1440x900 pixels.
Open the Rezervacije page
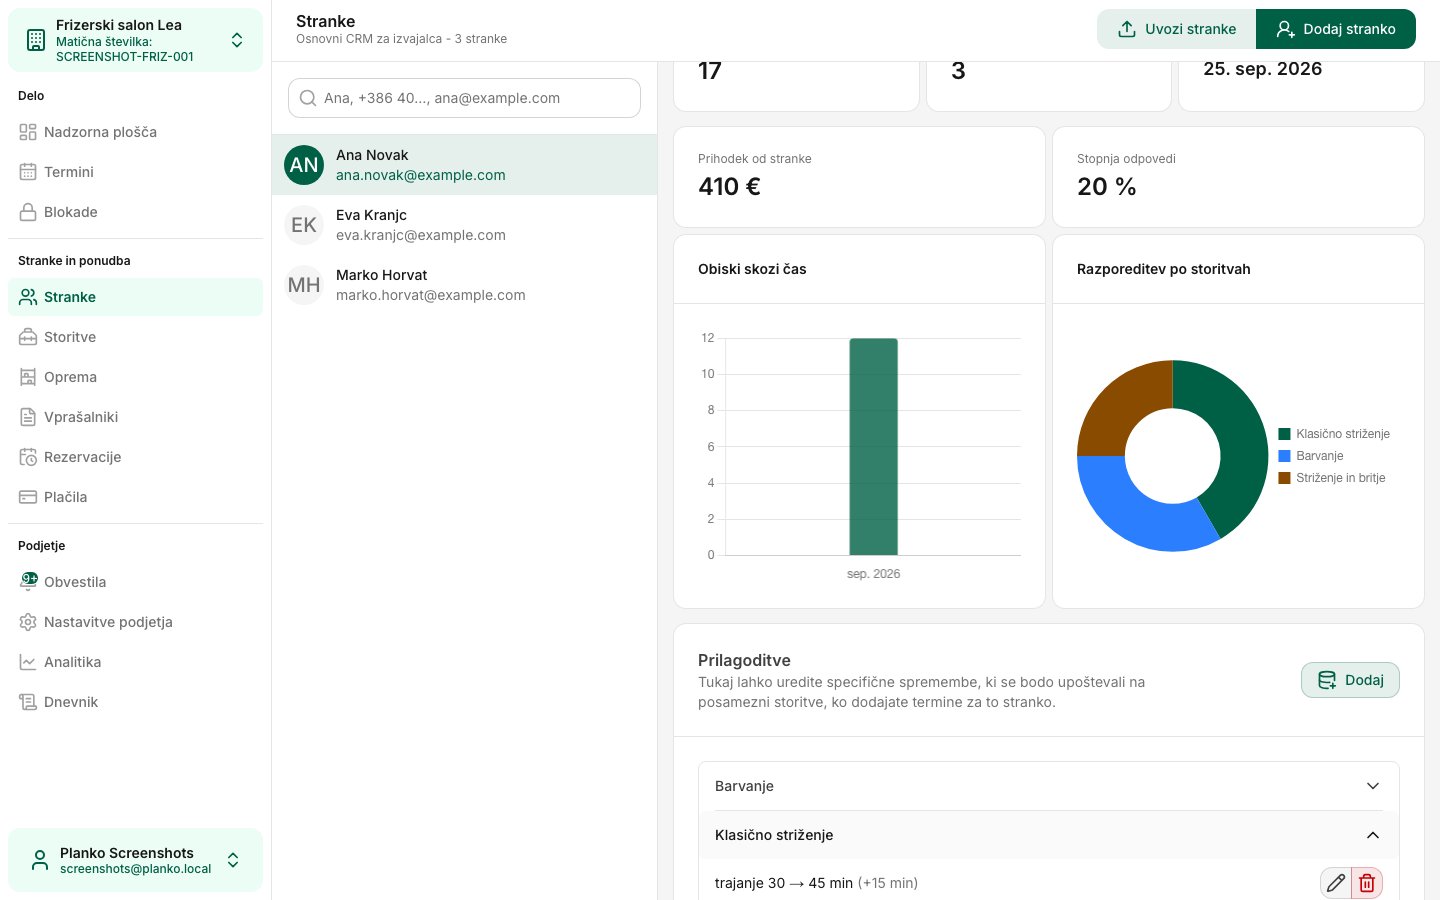tap(135, 457)
